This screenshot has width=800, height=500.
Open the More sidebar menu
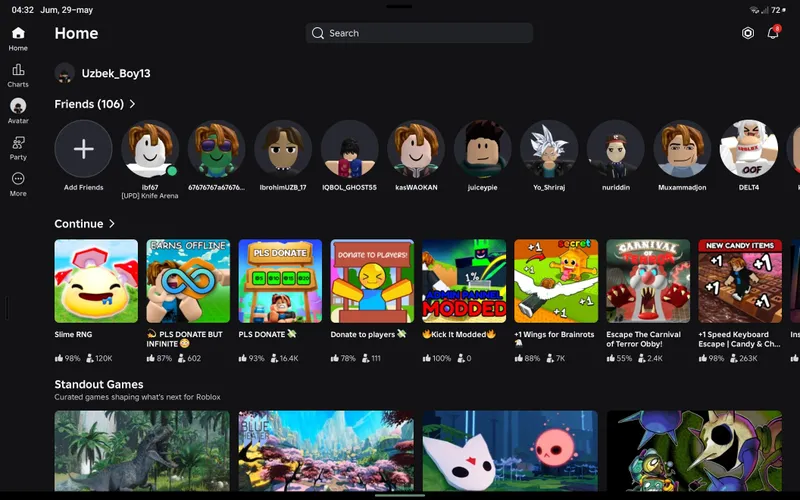(x=18, y=179)
